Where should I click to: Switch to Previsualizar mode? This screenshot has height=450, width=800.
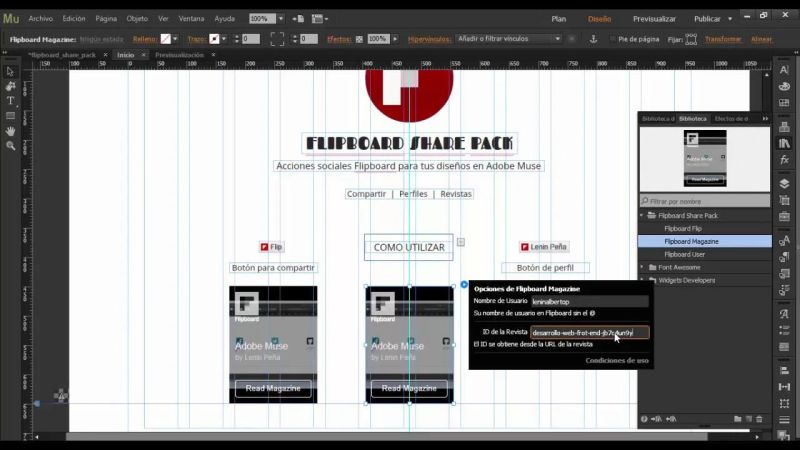654,19
